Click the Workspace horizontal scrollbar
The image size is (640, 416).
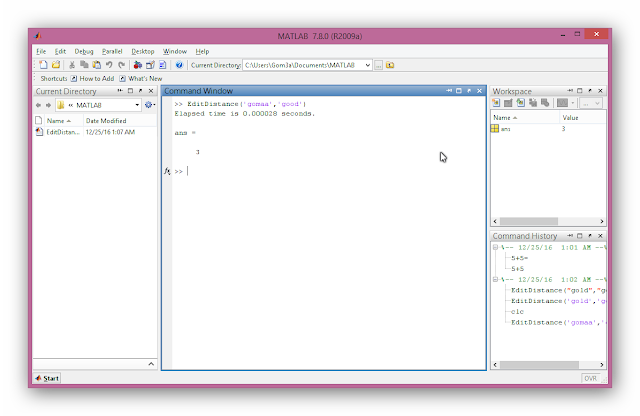click(x=529, y=221)
